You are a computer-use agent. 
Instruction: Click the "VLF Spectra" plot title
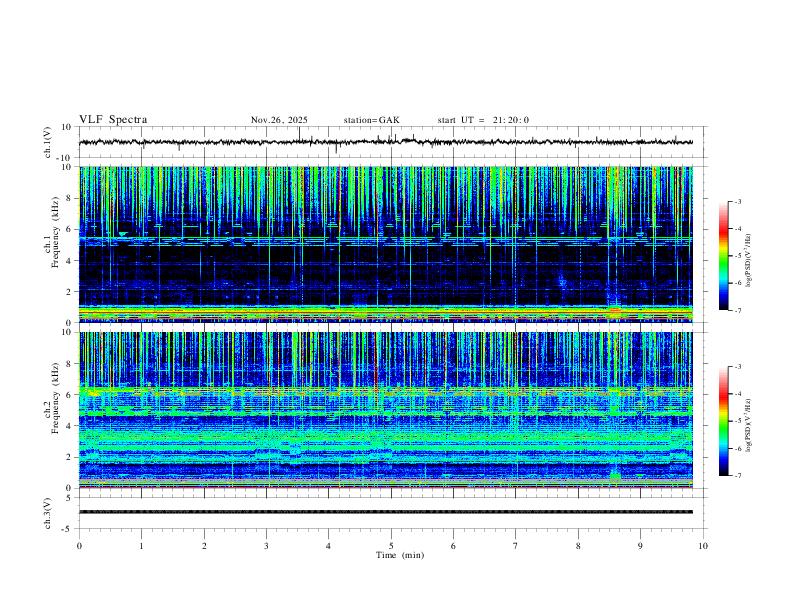(x=113, y=120)
